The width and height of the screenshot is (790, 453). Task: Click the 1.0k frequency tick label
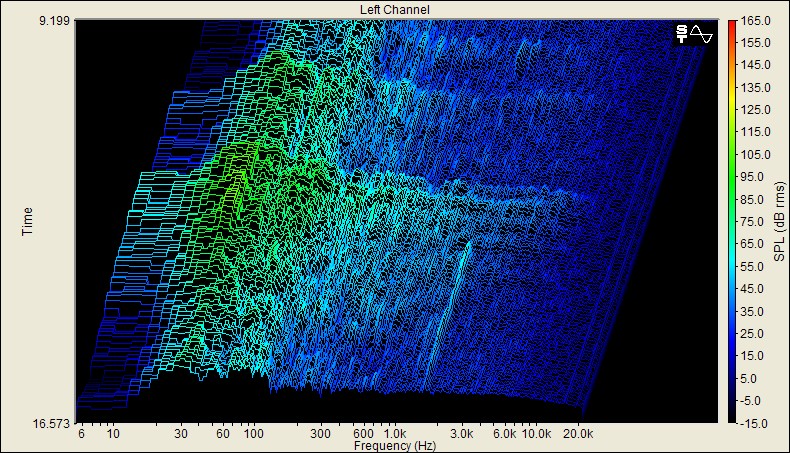click(x=395, y=435)
